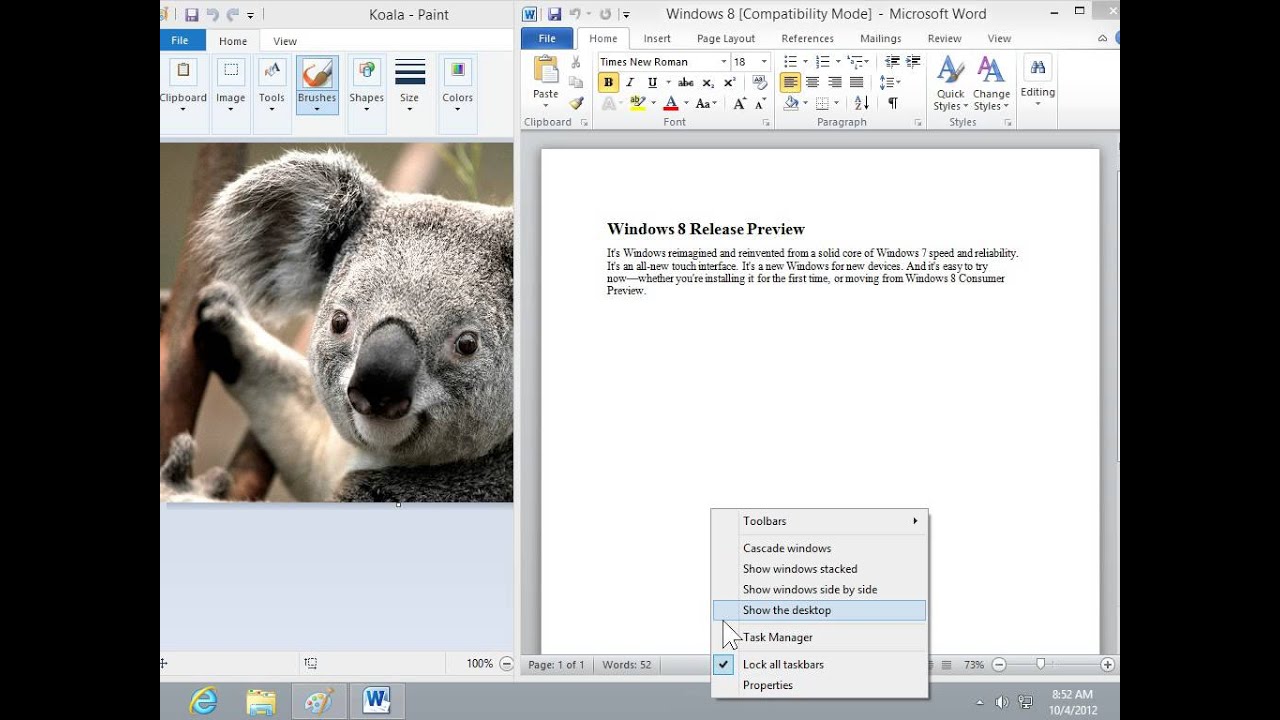Apply superscript formatting in Word
This screenshot has height=720, width=1280.
pyautogui.click(x=729, y=83)
